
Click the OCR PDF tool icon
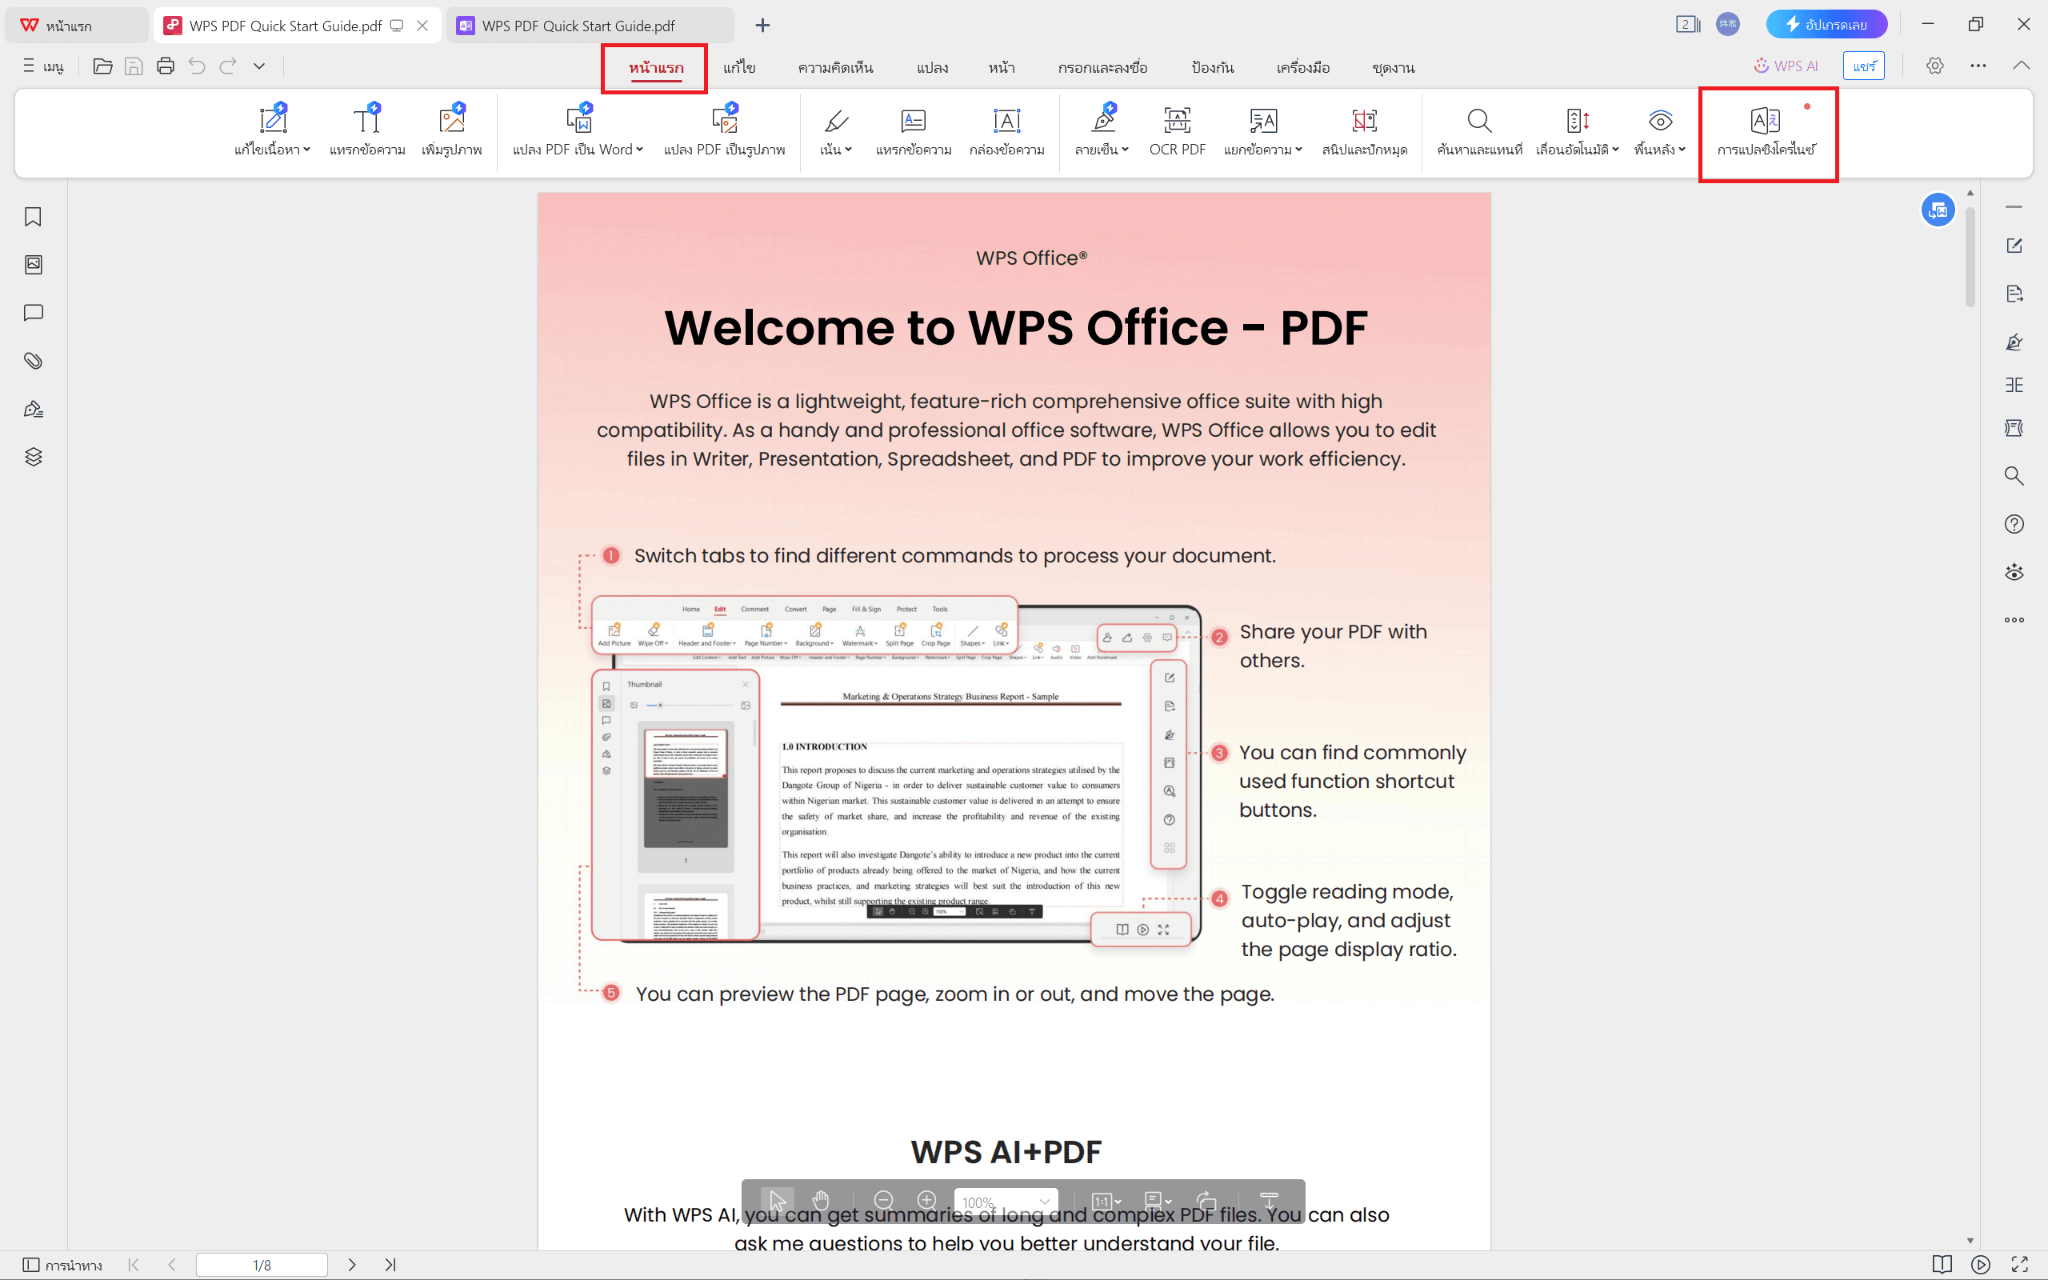point(1177,121)
